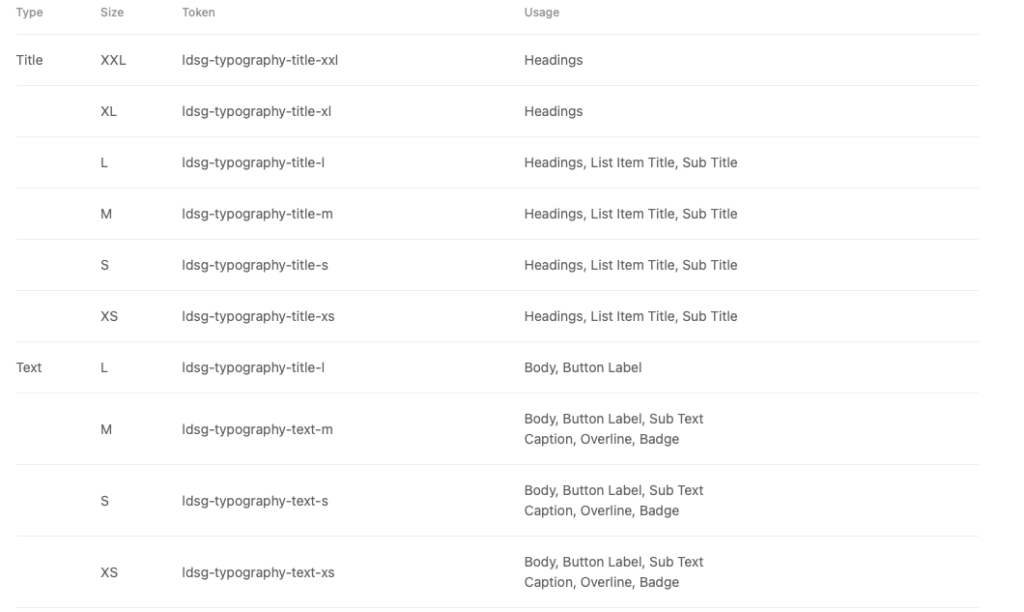The image size is (1024, 612).
Task: Click the "Body, Button Label" usage in Text L row
Action: click(583, 368)
